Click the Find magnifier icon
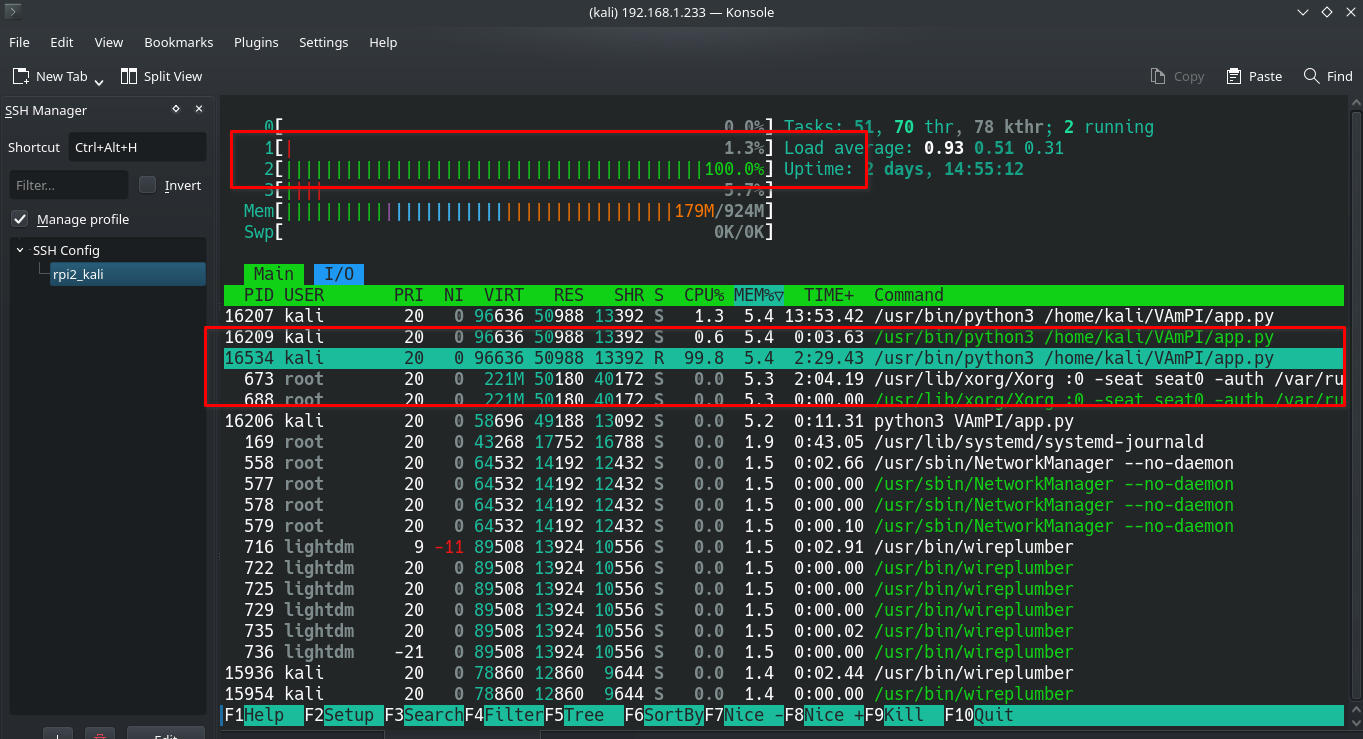 click(1312, 76)
